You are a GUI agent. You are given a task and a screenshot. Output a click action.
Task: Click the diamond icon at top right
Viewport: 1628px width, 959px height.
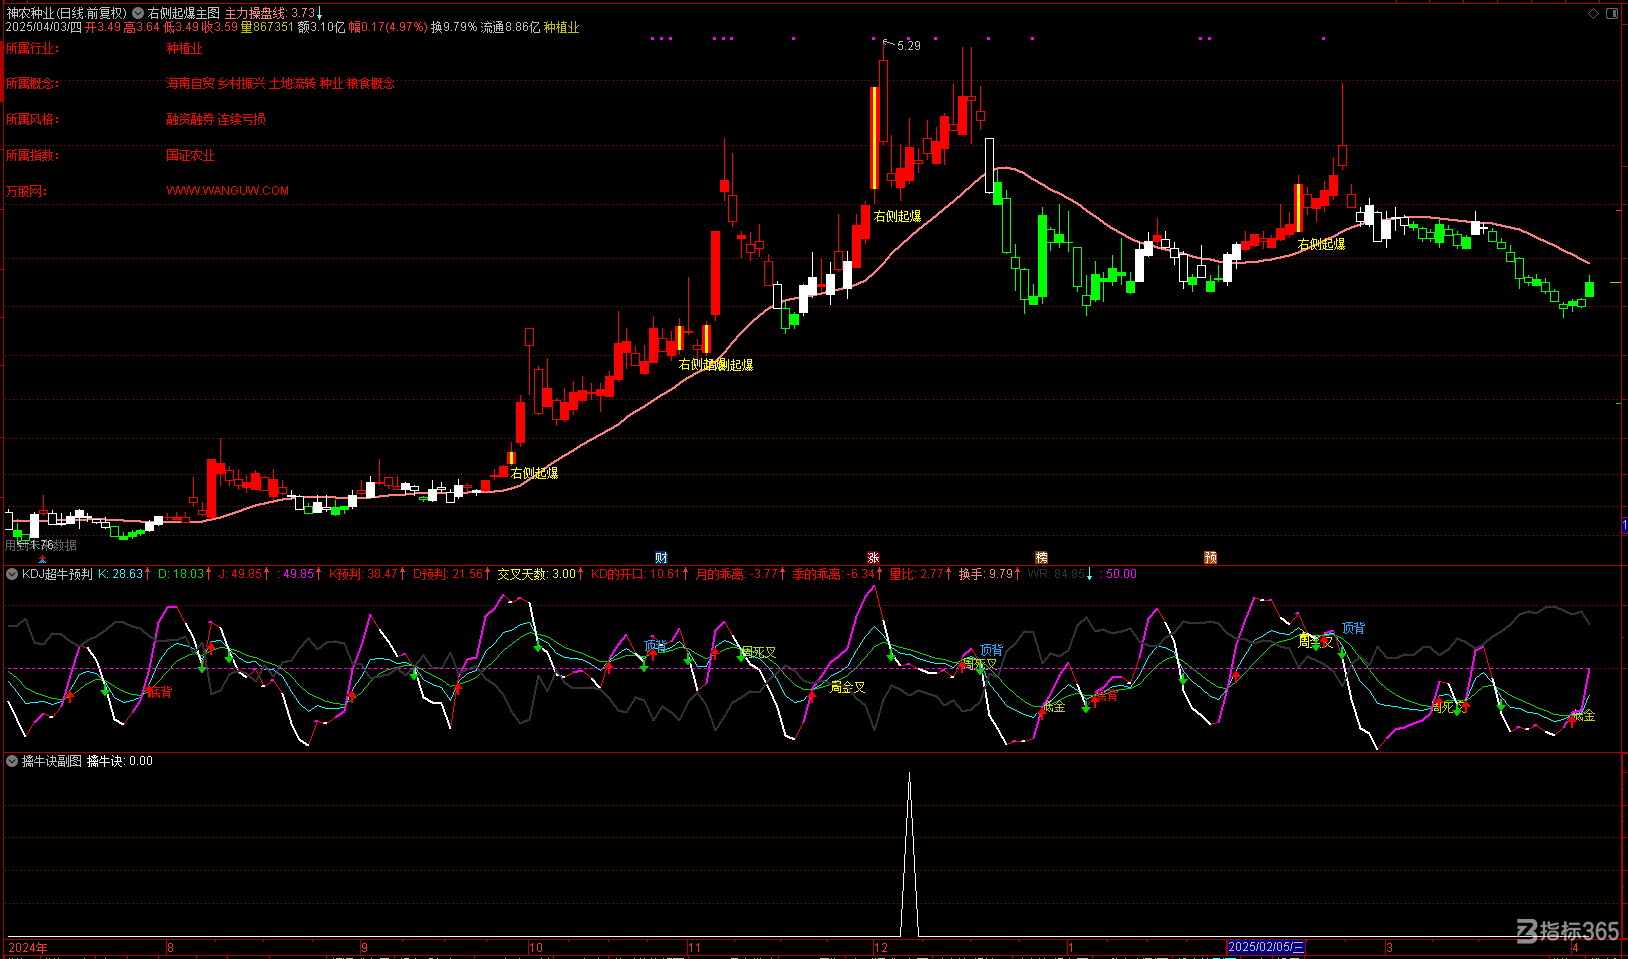pos(1593,13)
